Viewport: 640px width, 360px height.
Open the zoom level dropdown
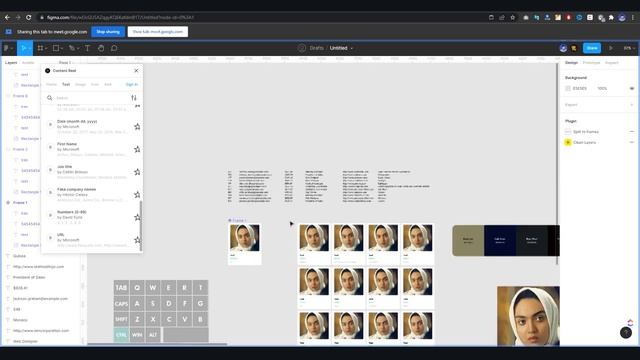pyautogui.click(x=628, y=48)
